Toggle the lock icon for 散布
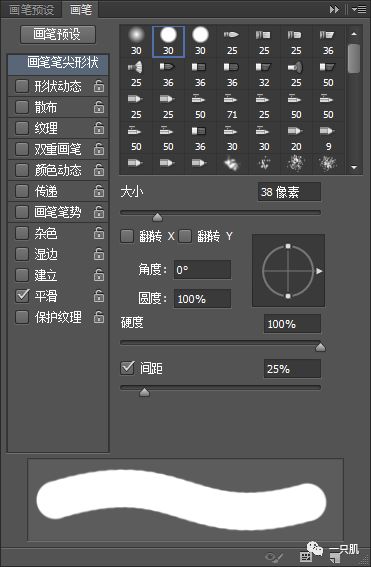 pos(99,107)
